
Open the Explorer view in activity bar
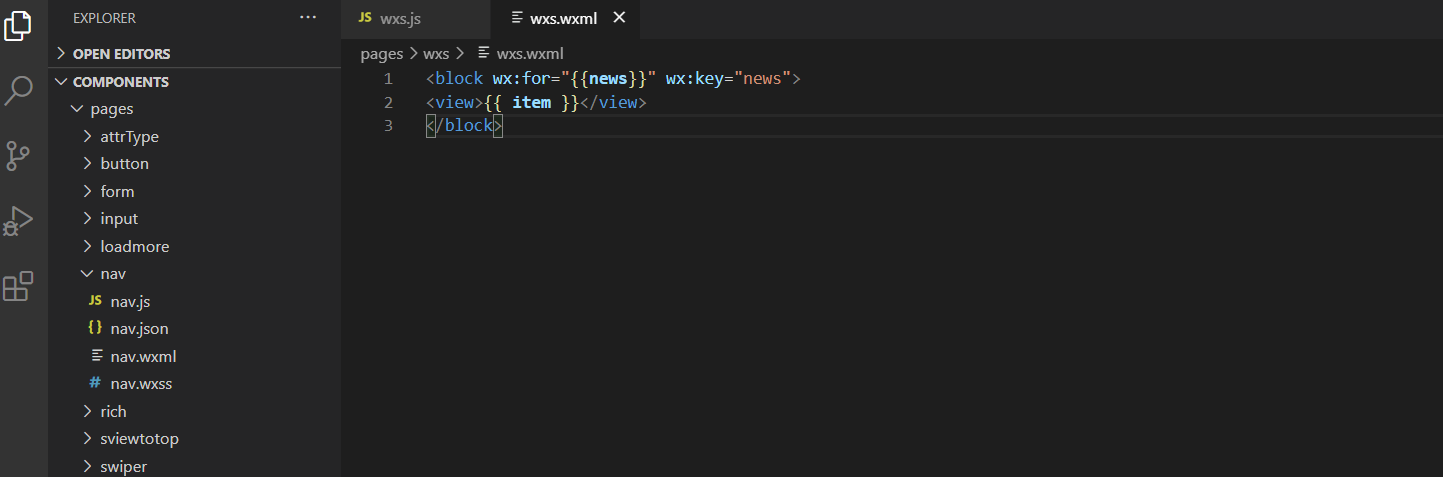(18, 24)
